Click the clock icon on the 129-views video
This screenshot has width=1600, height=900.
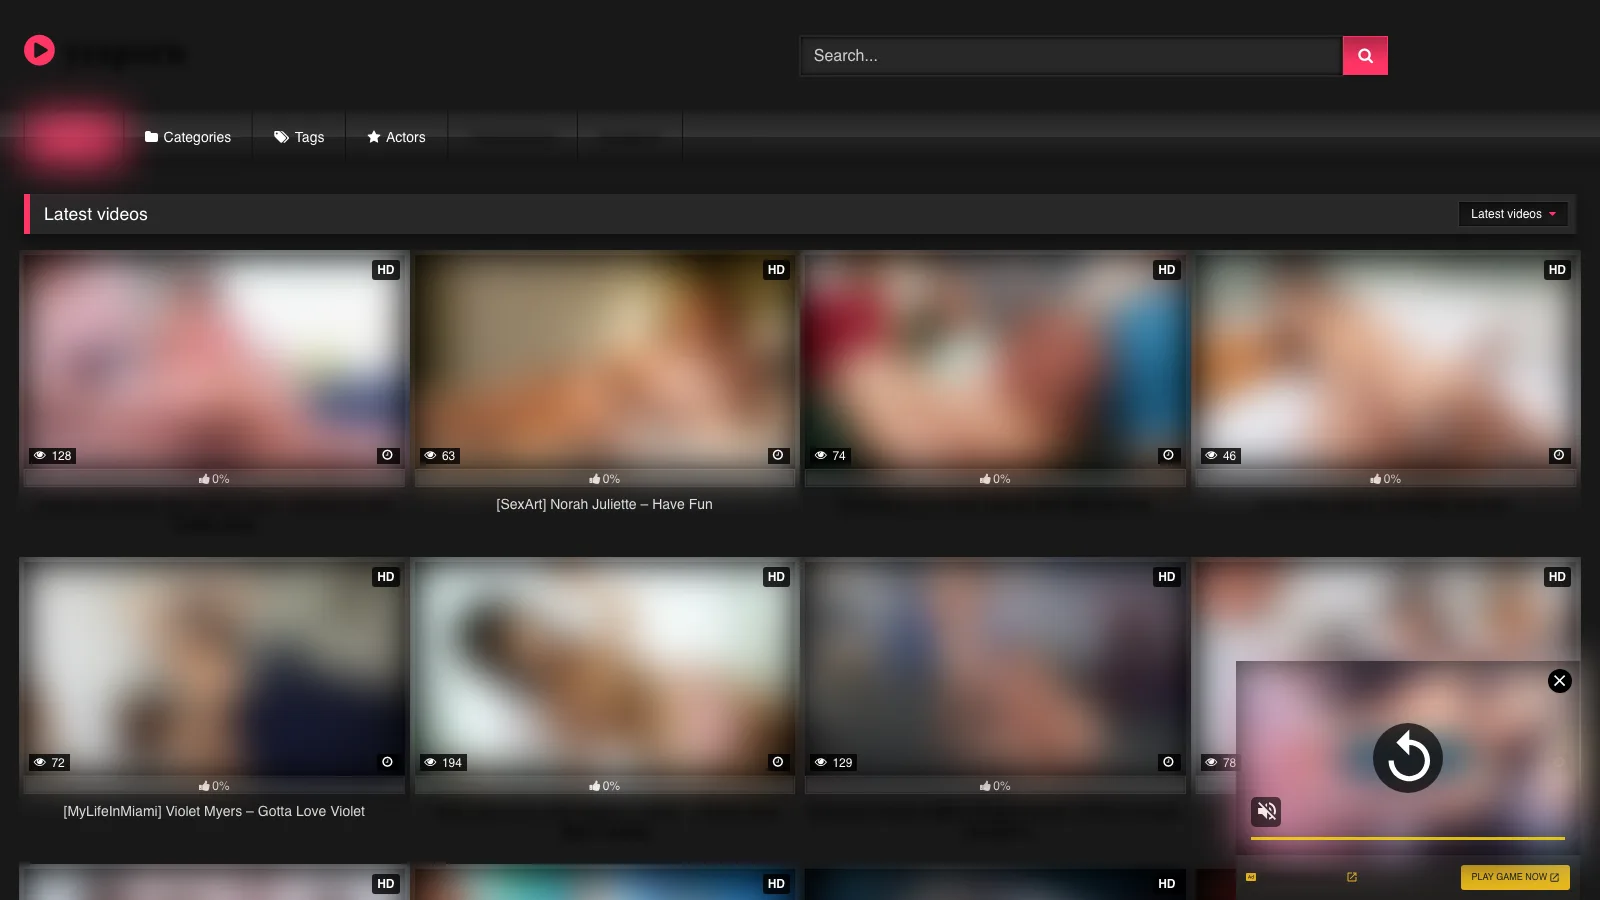pos(1168,762)
